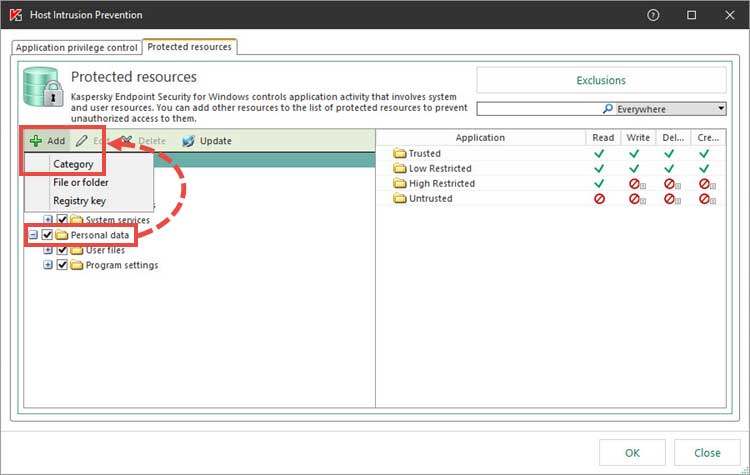Screen dimensions: 750x475
Task: Click the Delete checkmark for Low Restricted
Action: (669, 168)
